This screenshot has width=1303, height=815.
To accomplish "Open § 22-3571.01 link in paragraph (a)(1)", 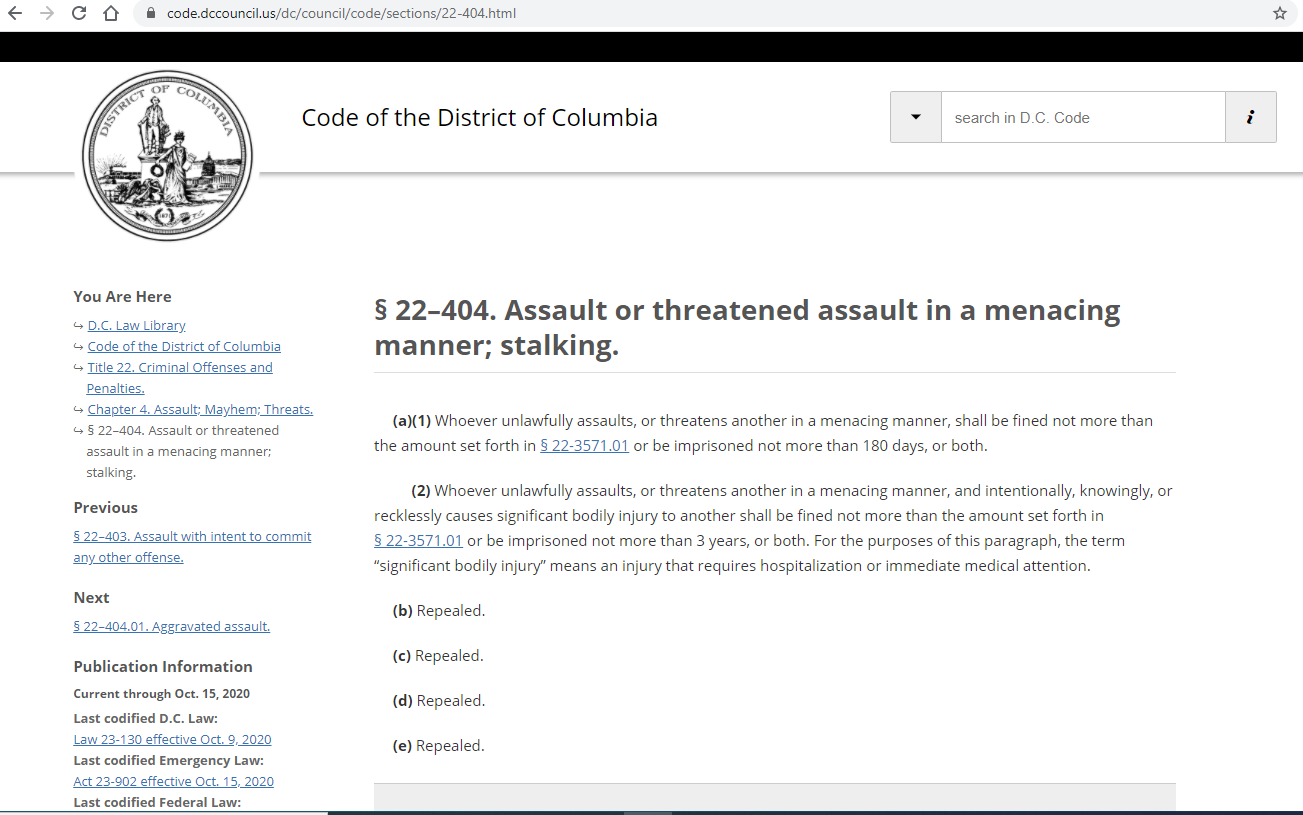I will coord(584,446).
